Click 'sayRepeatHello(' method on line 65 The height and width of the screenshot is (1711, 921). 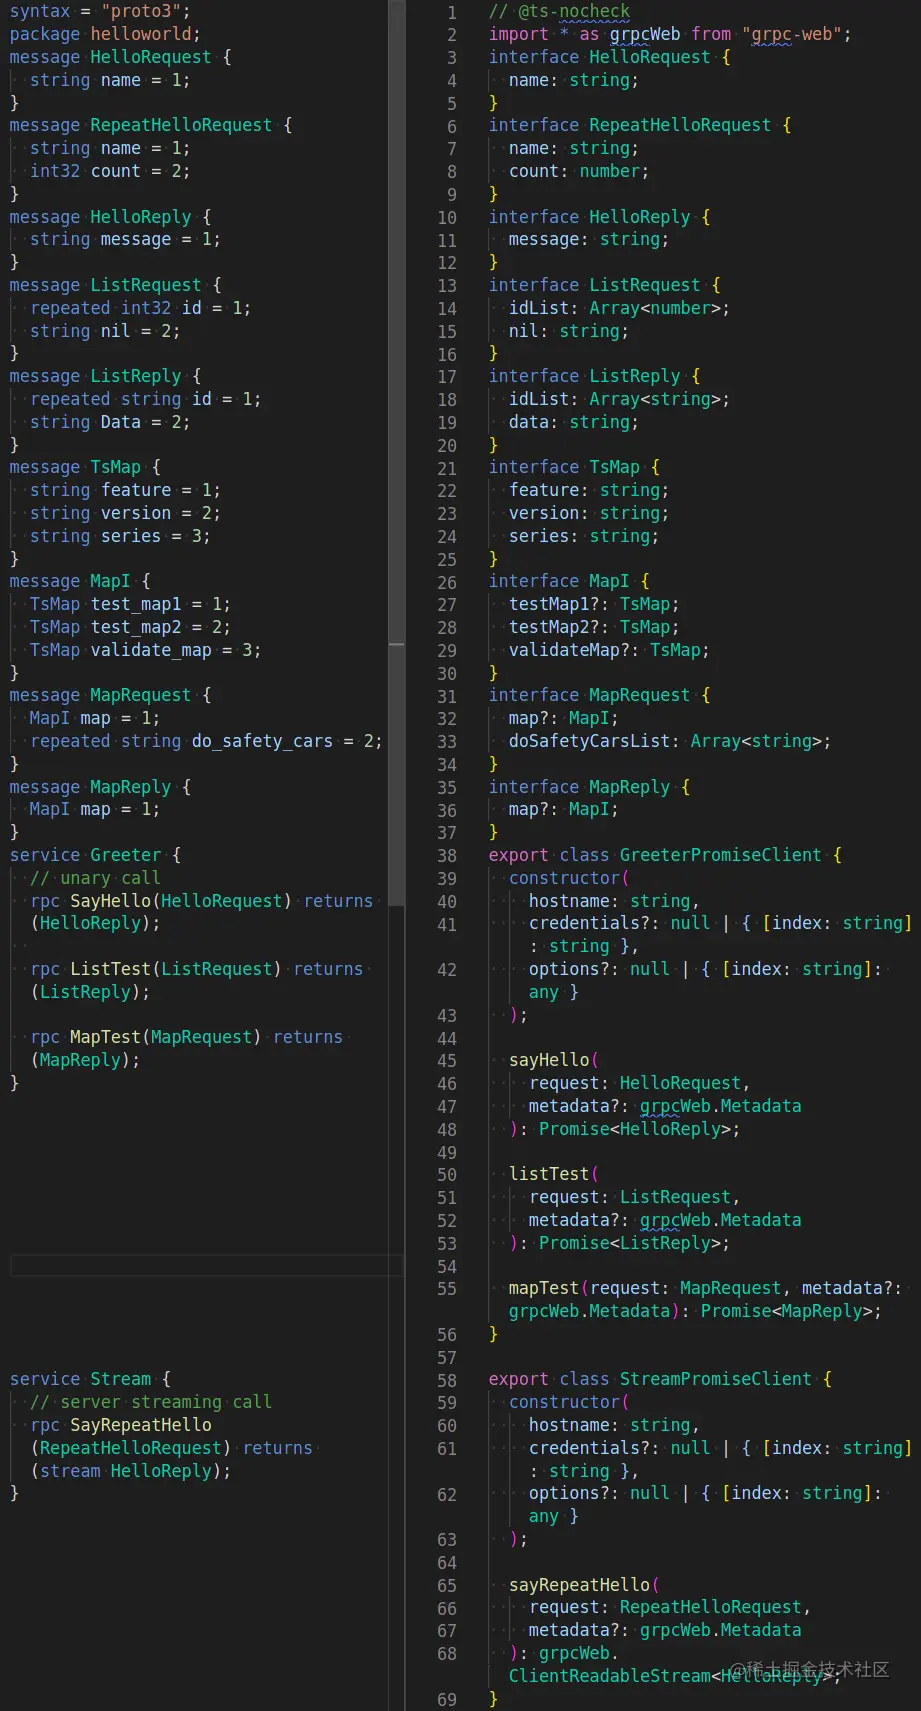point(584,1585)
